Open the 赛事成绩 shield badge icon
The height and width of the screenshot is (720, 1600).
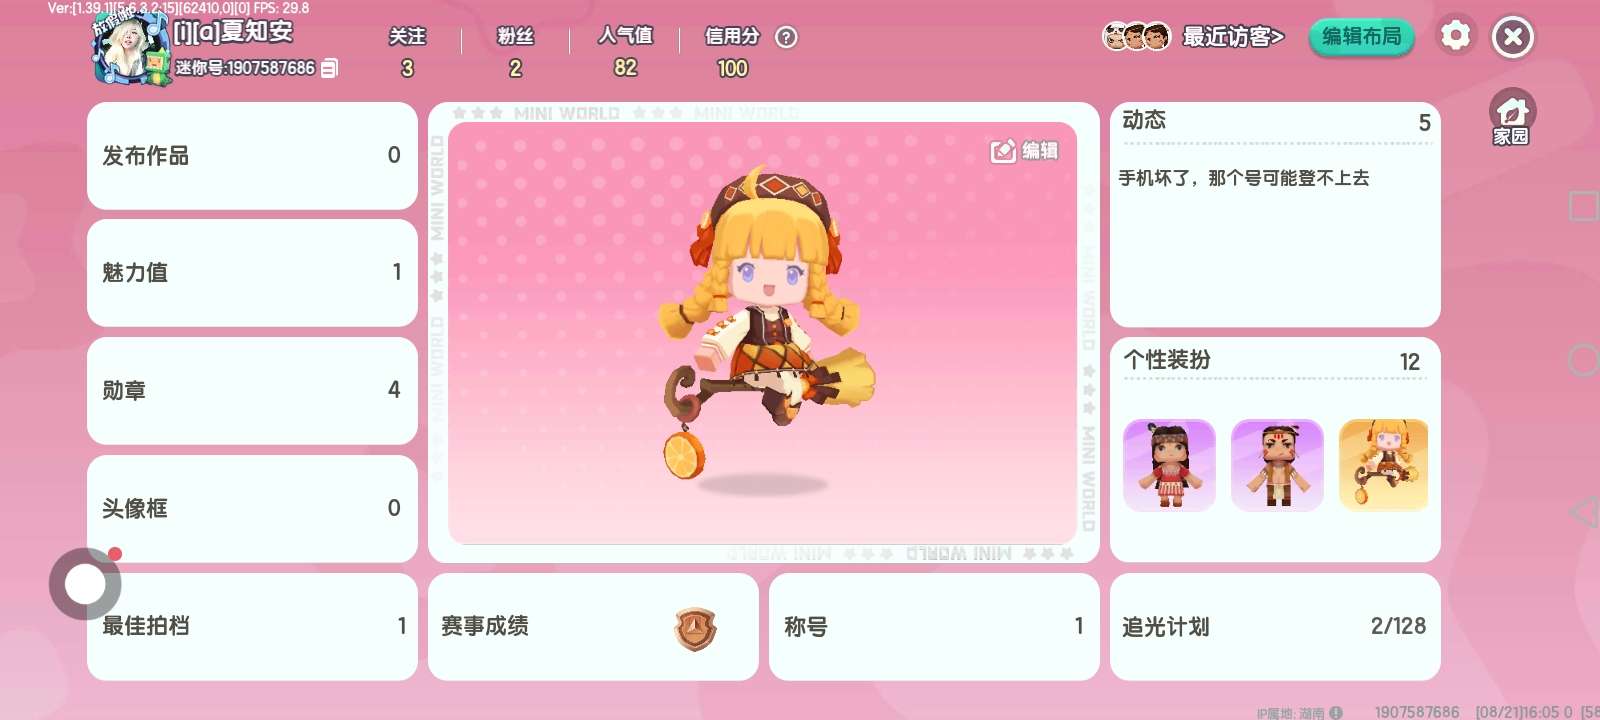pos(696,628)
